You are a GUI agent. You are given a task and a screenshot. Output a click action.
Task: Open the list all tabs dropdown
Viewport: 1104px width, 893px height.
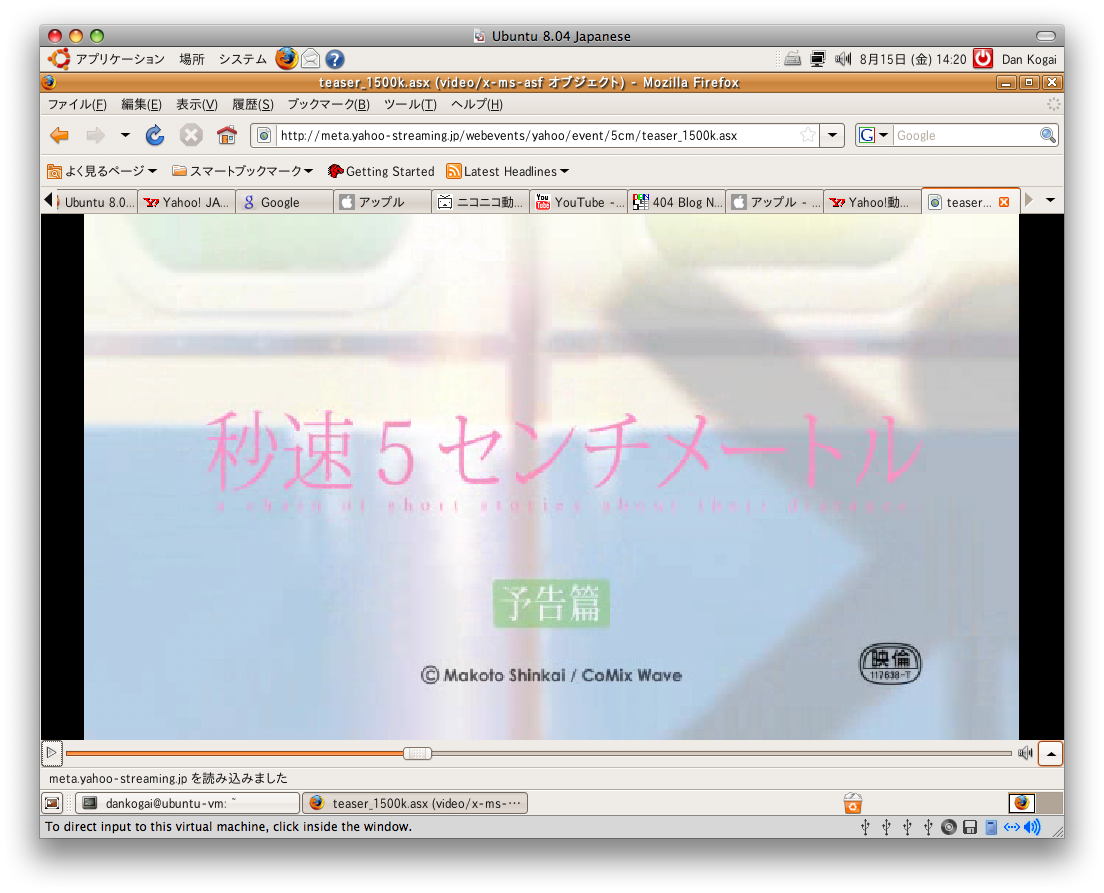pos(1050,201)
